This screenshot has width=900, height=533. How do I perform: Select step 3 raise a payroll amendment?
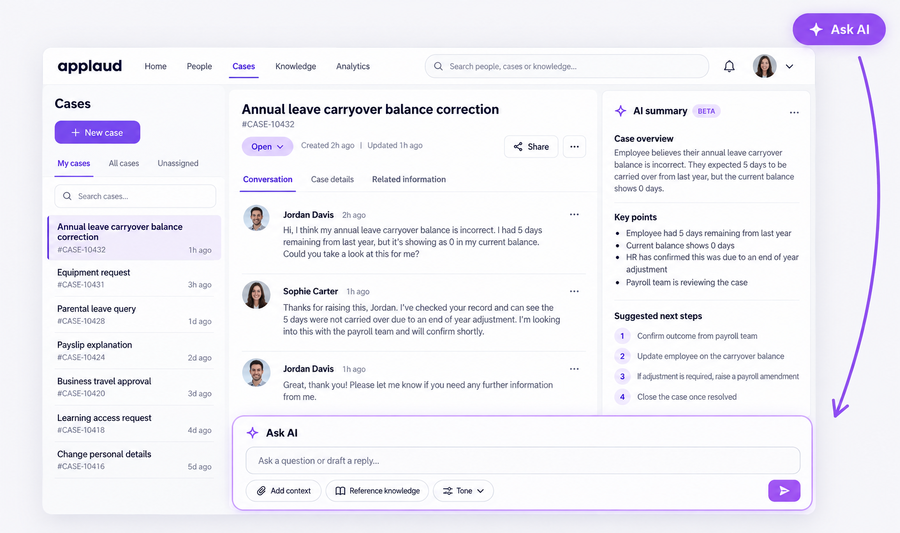[x=707, y=376]
